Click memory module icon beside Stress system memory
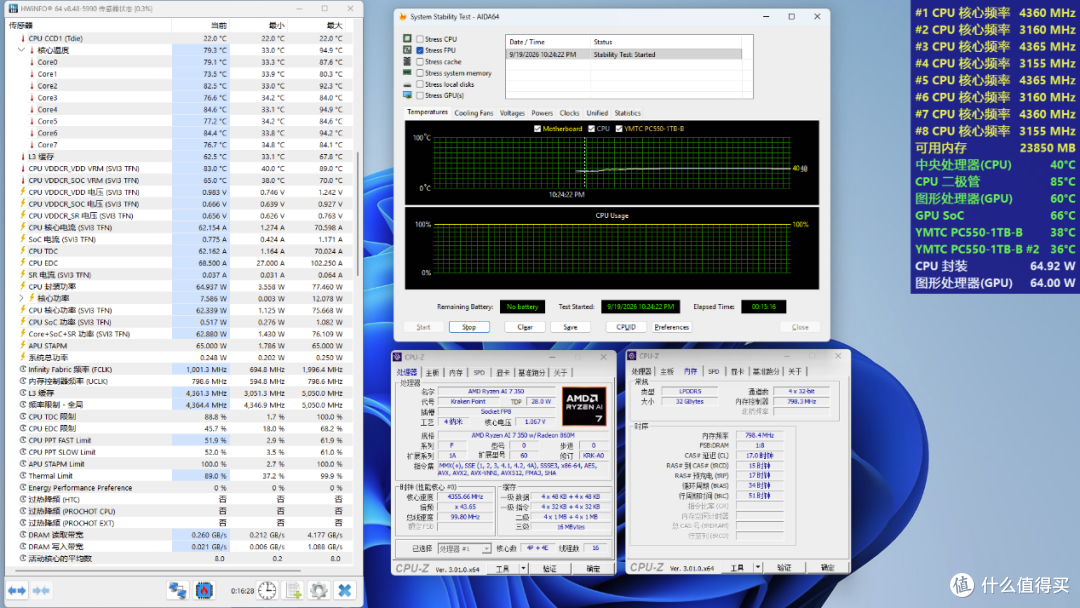This screenshot has height=608, width=1080. (408, 72)
